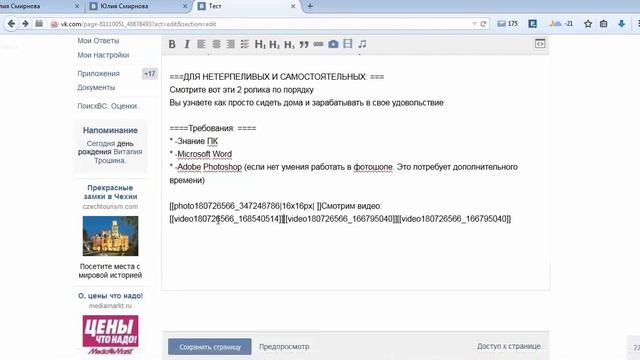Open Прекрасные замки в Чехии ad
The height and width of the screenshot is (360, 640).
(x=110, y=192)
